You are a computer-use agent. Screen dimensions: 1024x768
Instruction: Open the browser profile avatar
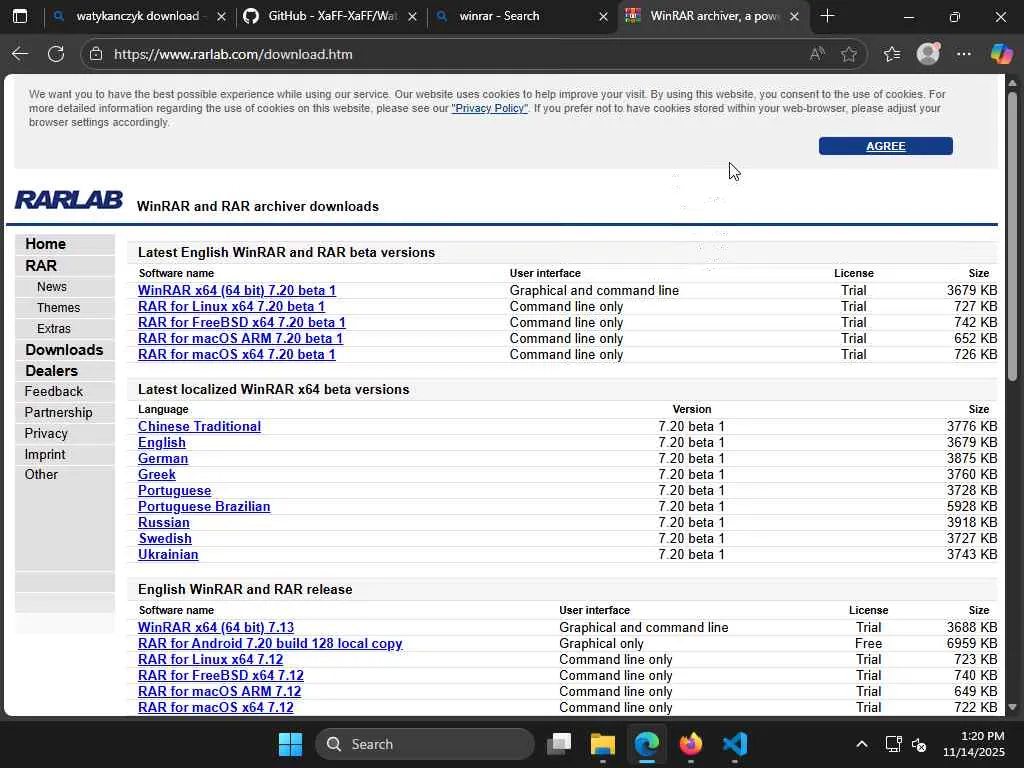[x=928, y=54]
